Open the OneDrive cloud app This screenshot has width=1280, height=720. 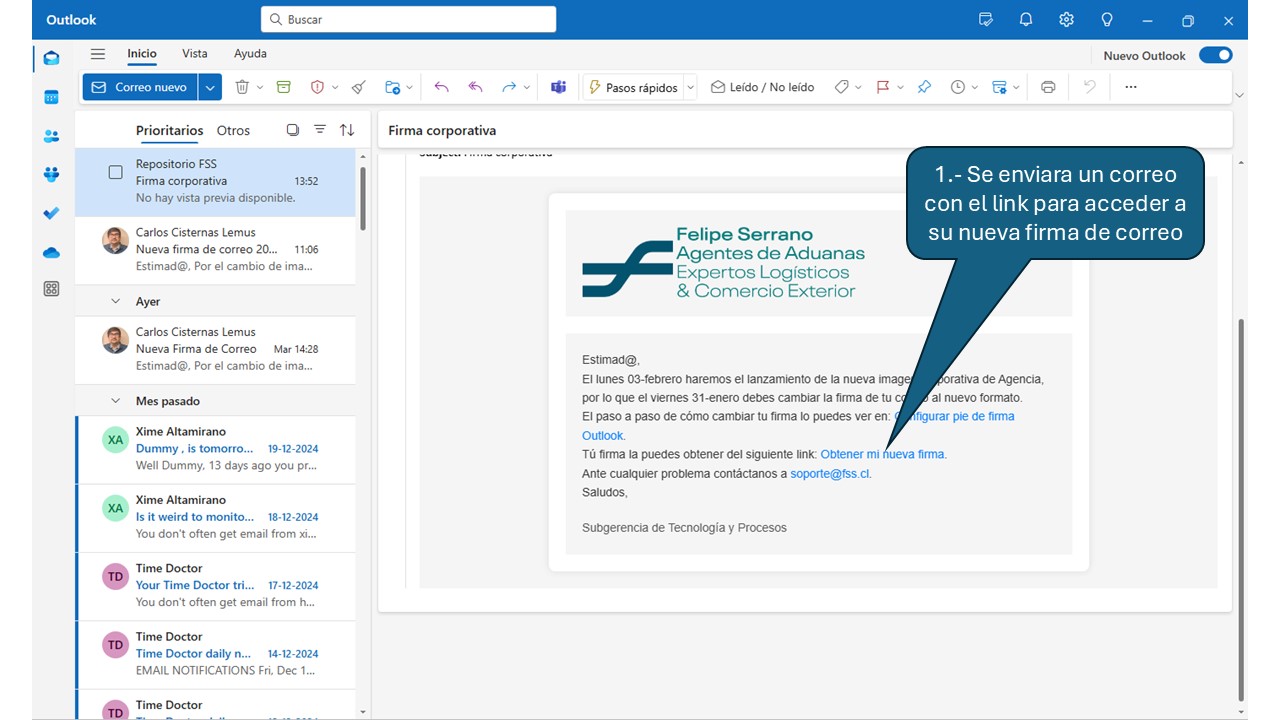coord(51,253)
